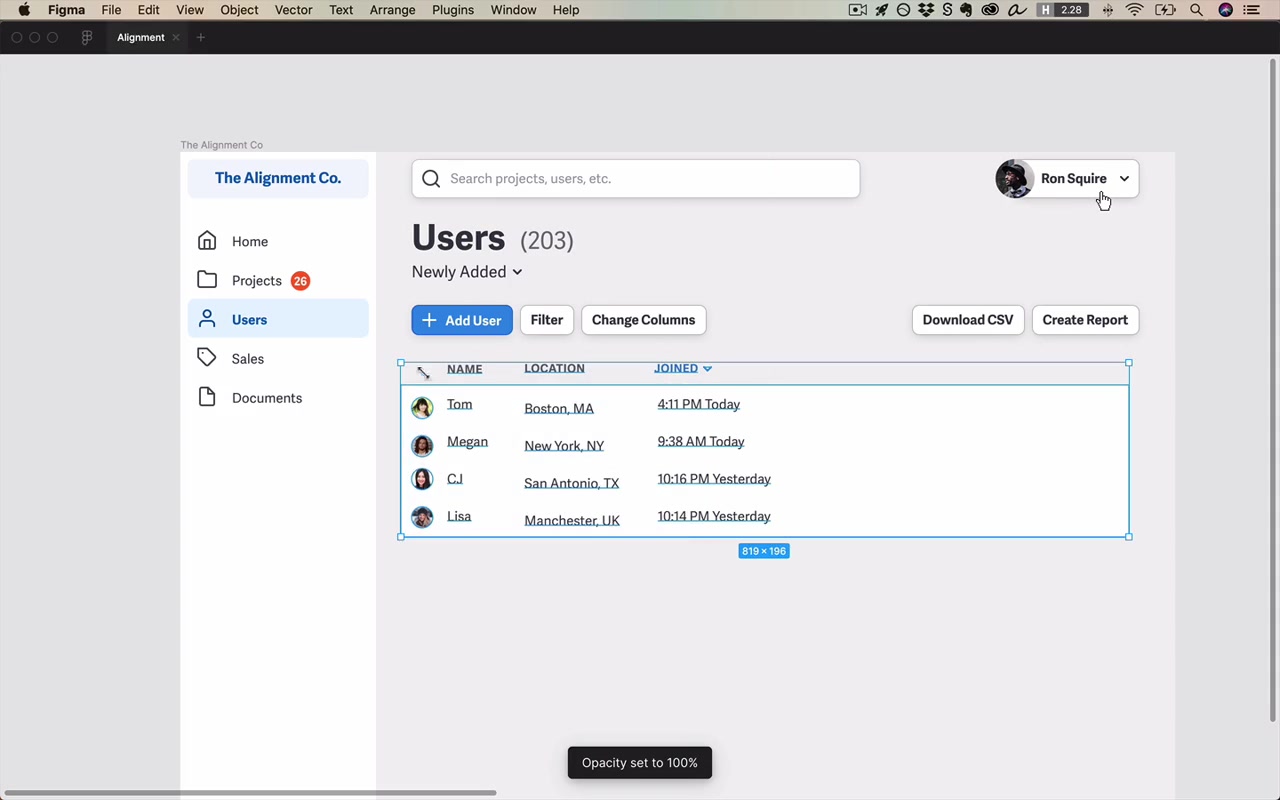Open the Arrange menu
Screen dimensions: 1280x800
[x=392, y=10]
